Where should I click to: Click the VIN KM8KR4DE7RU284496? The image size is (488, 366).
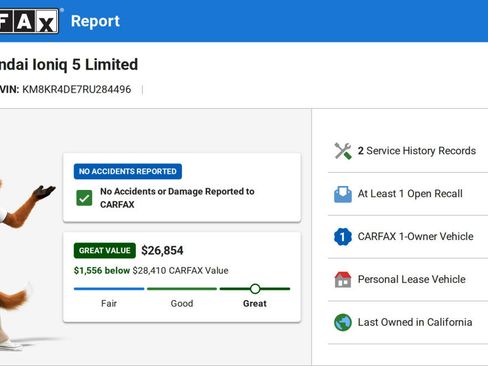(x=77, y=89)
